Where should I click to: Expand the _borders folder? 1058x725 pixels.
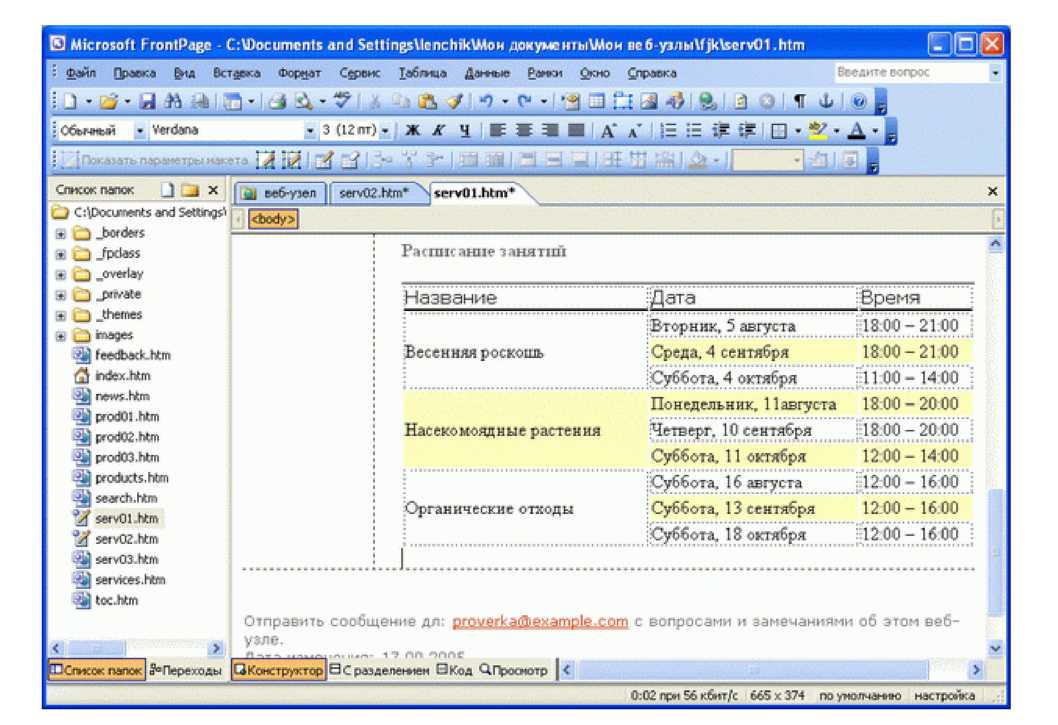pyautogui.click(x=61, y=233)
